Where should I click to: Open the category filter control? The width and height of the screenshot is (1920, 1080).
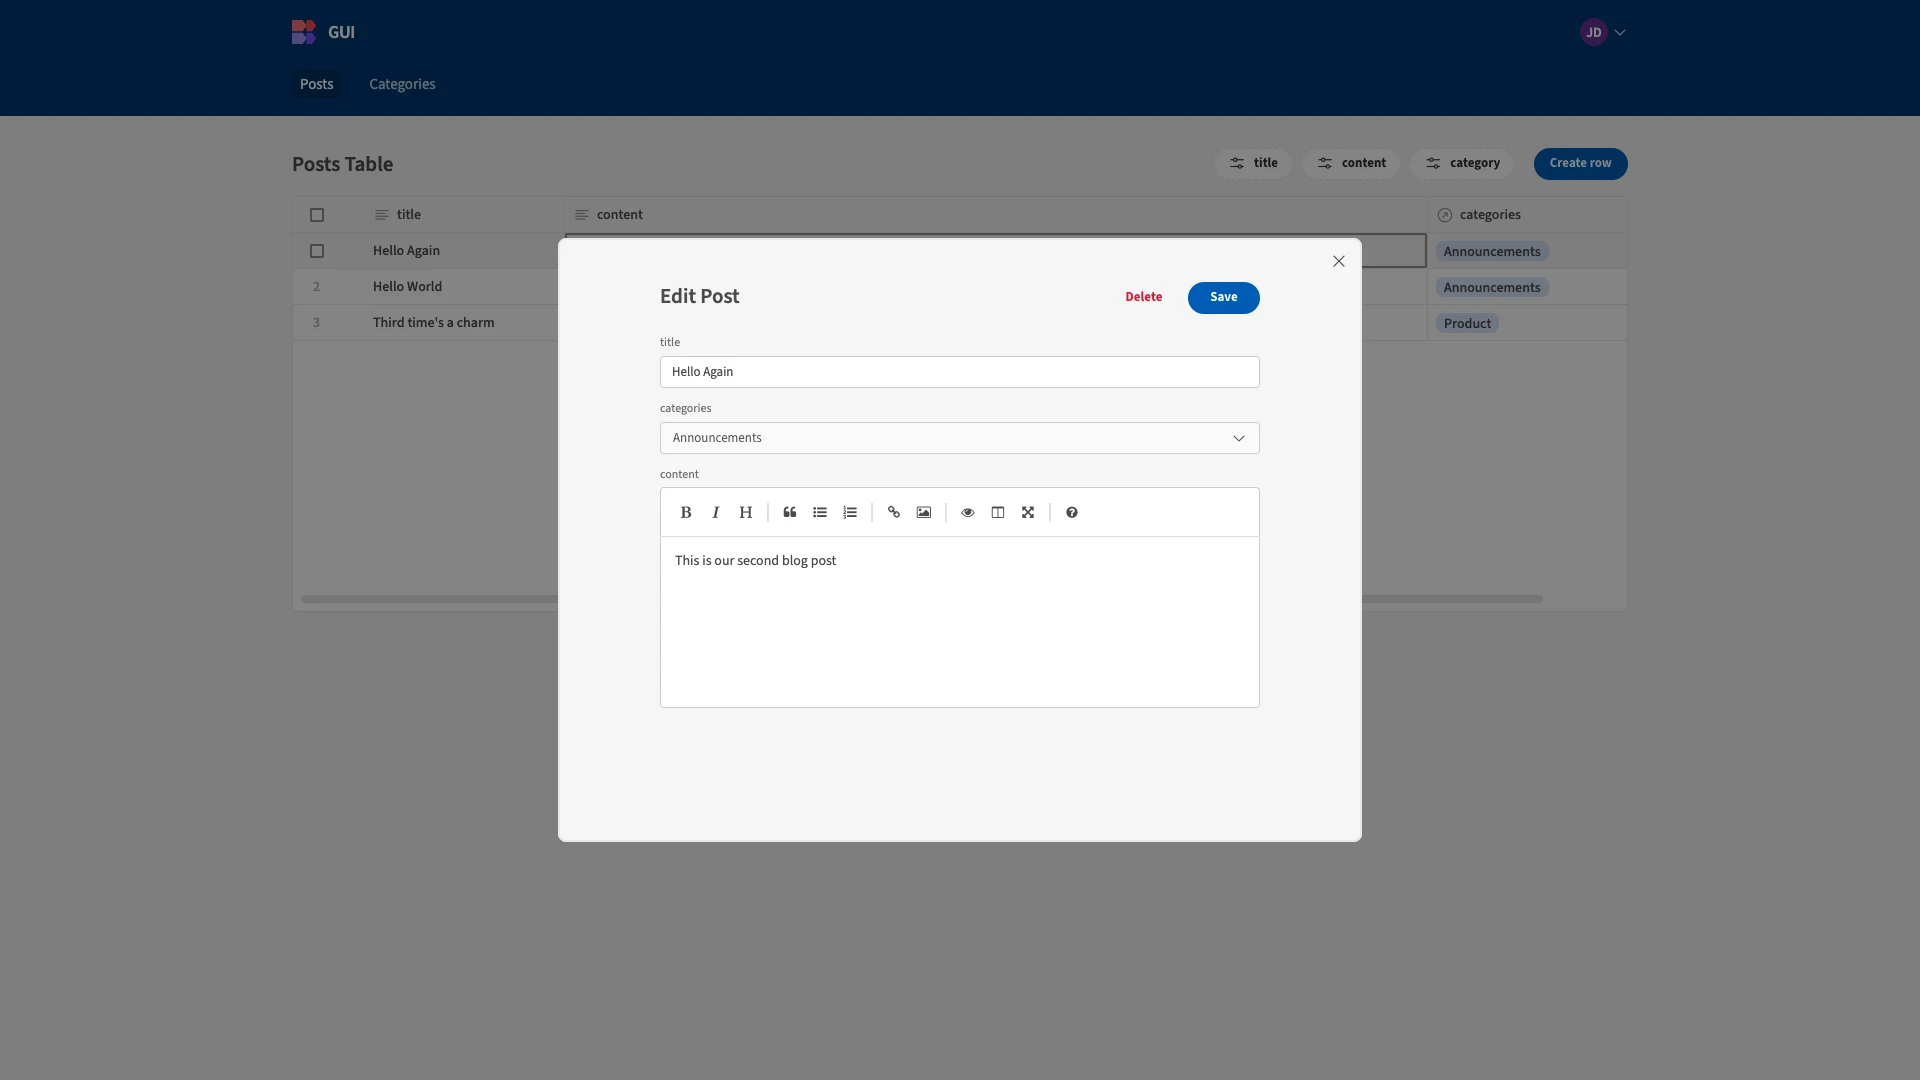pos(1462,163)
